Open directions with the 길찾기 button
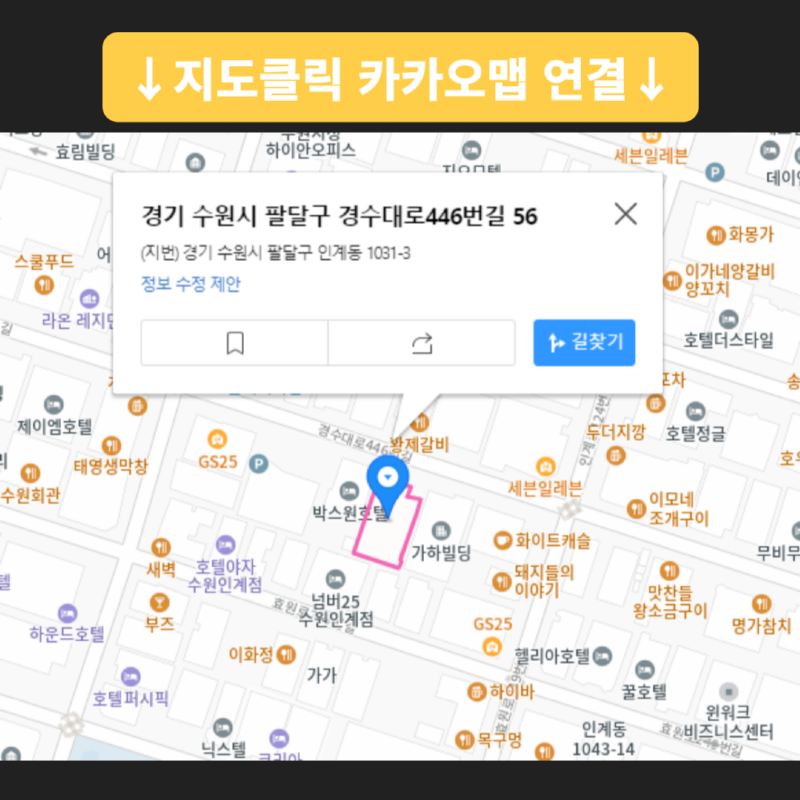The width and height of the screenshot is (800, 800). [x=584, y=342]
